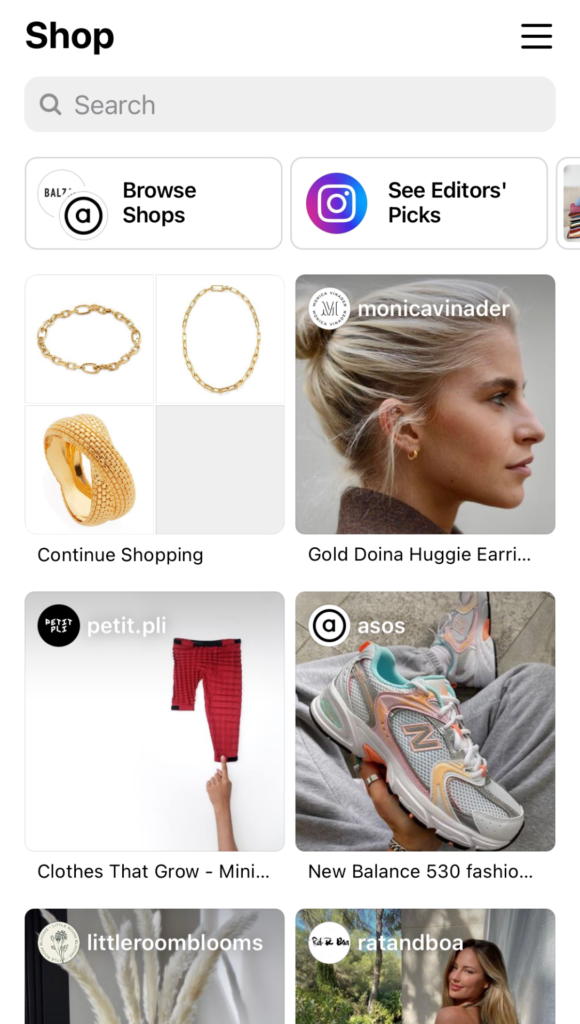View the red Clothes That Grow pants

pyautogui.click(x=155, y=721)
